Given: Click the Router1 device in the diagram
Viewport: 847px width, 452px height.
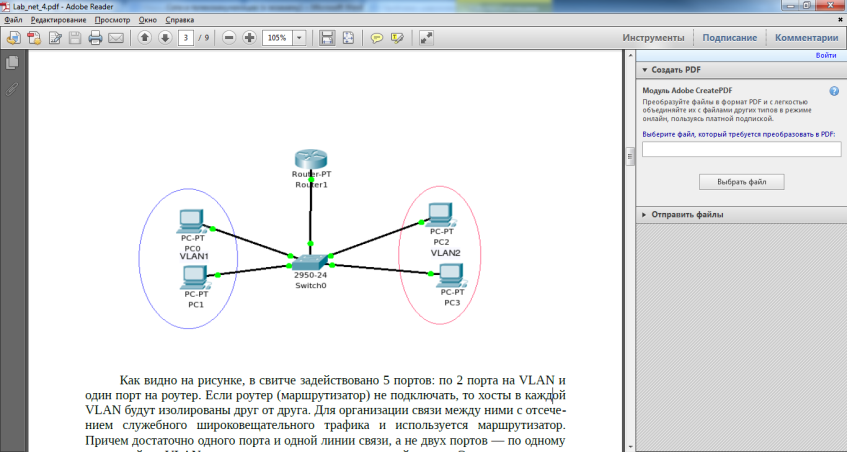Looking at the screenshot, I should click(x=311, y=159).
